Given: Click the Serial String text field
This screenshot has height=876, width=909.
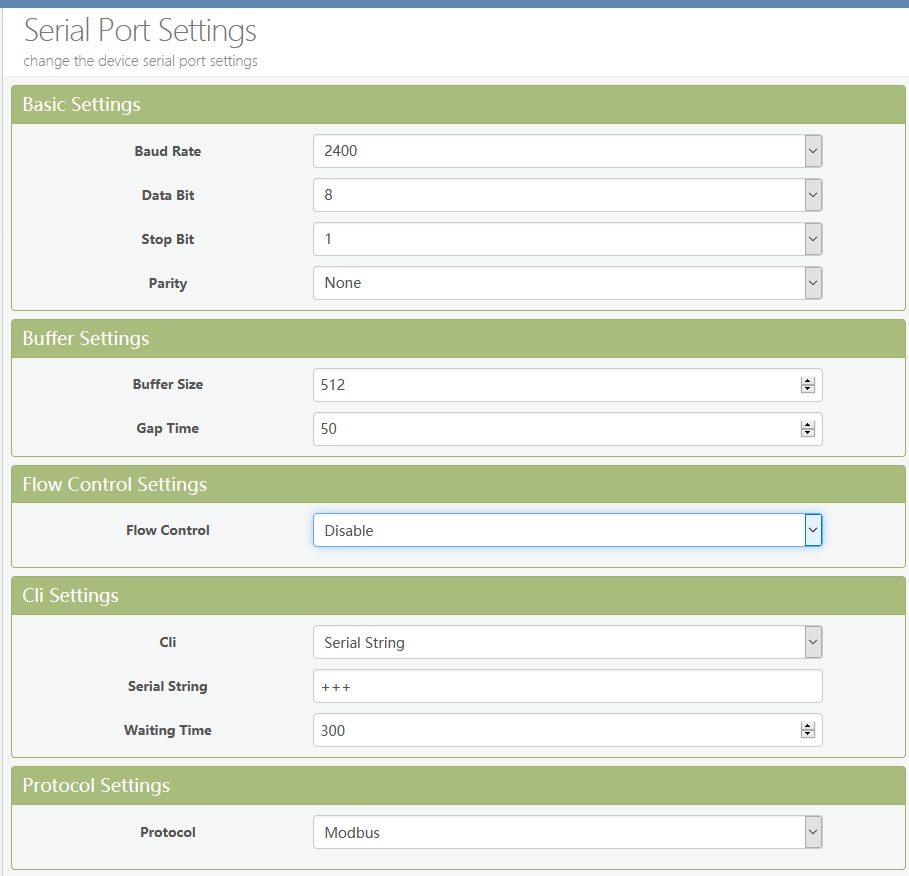Looking at the screenshot, I should tap(566, 686).
